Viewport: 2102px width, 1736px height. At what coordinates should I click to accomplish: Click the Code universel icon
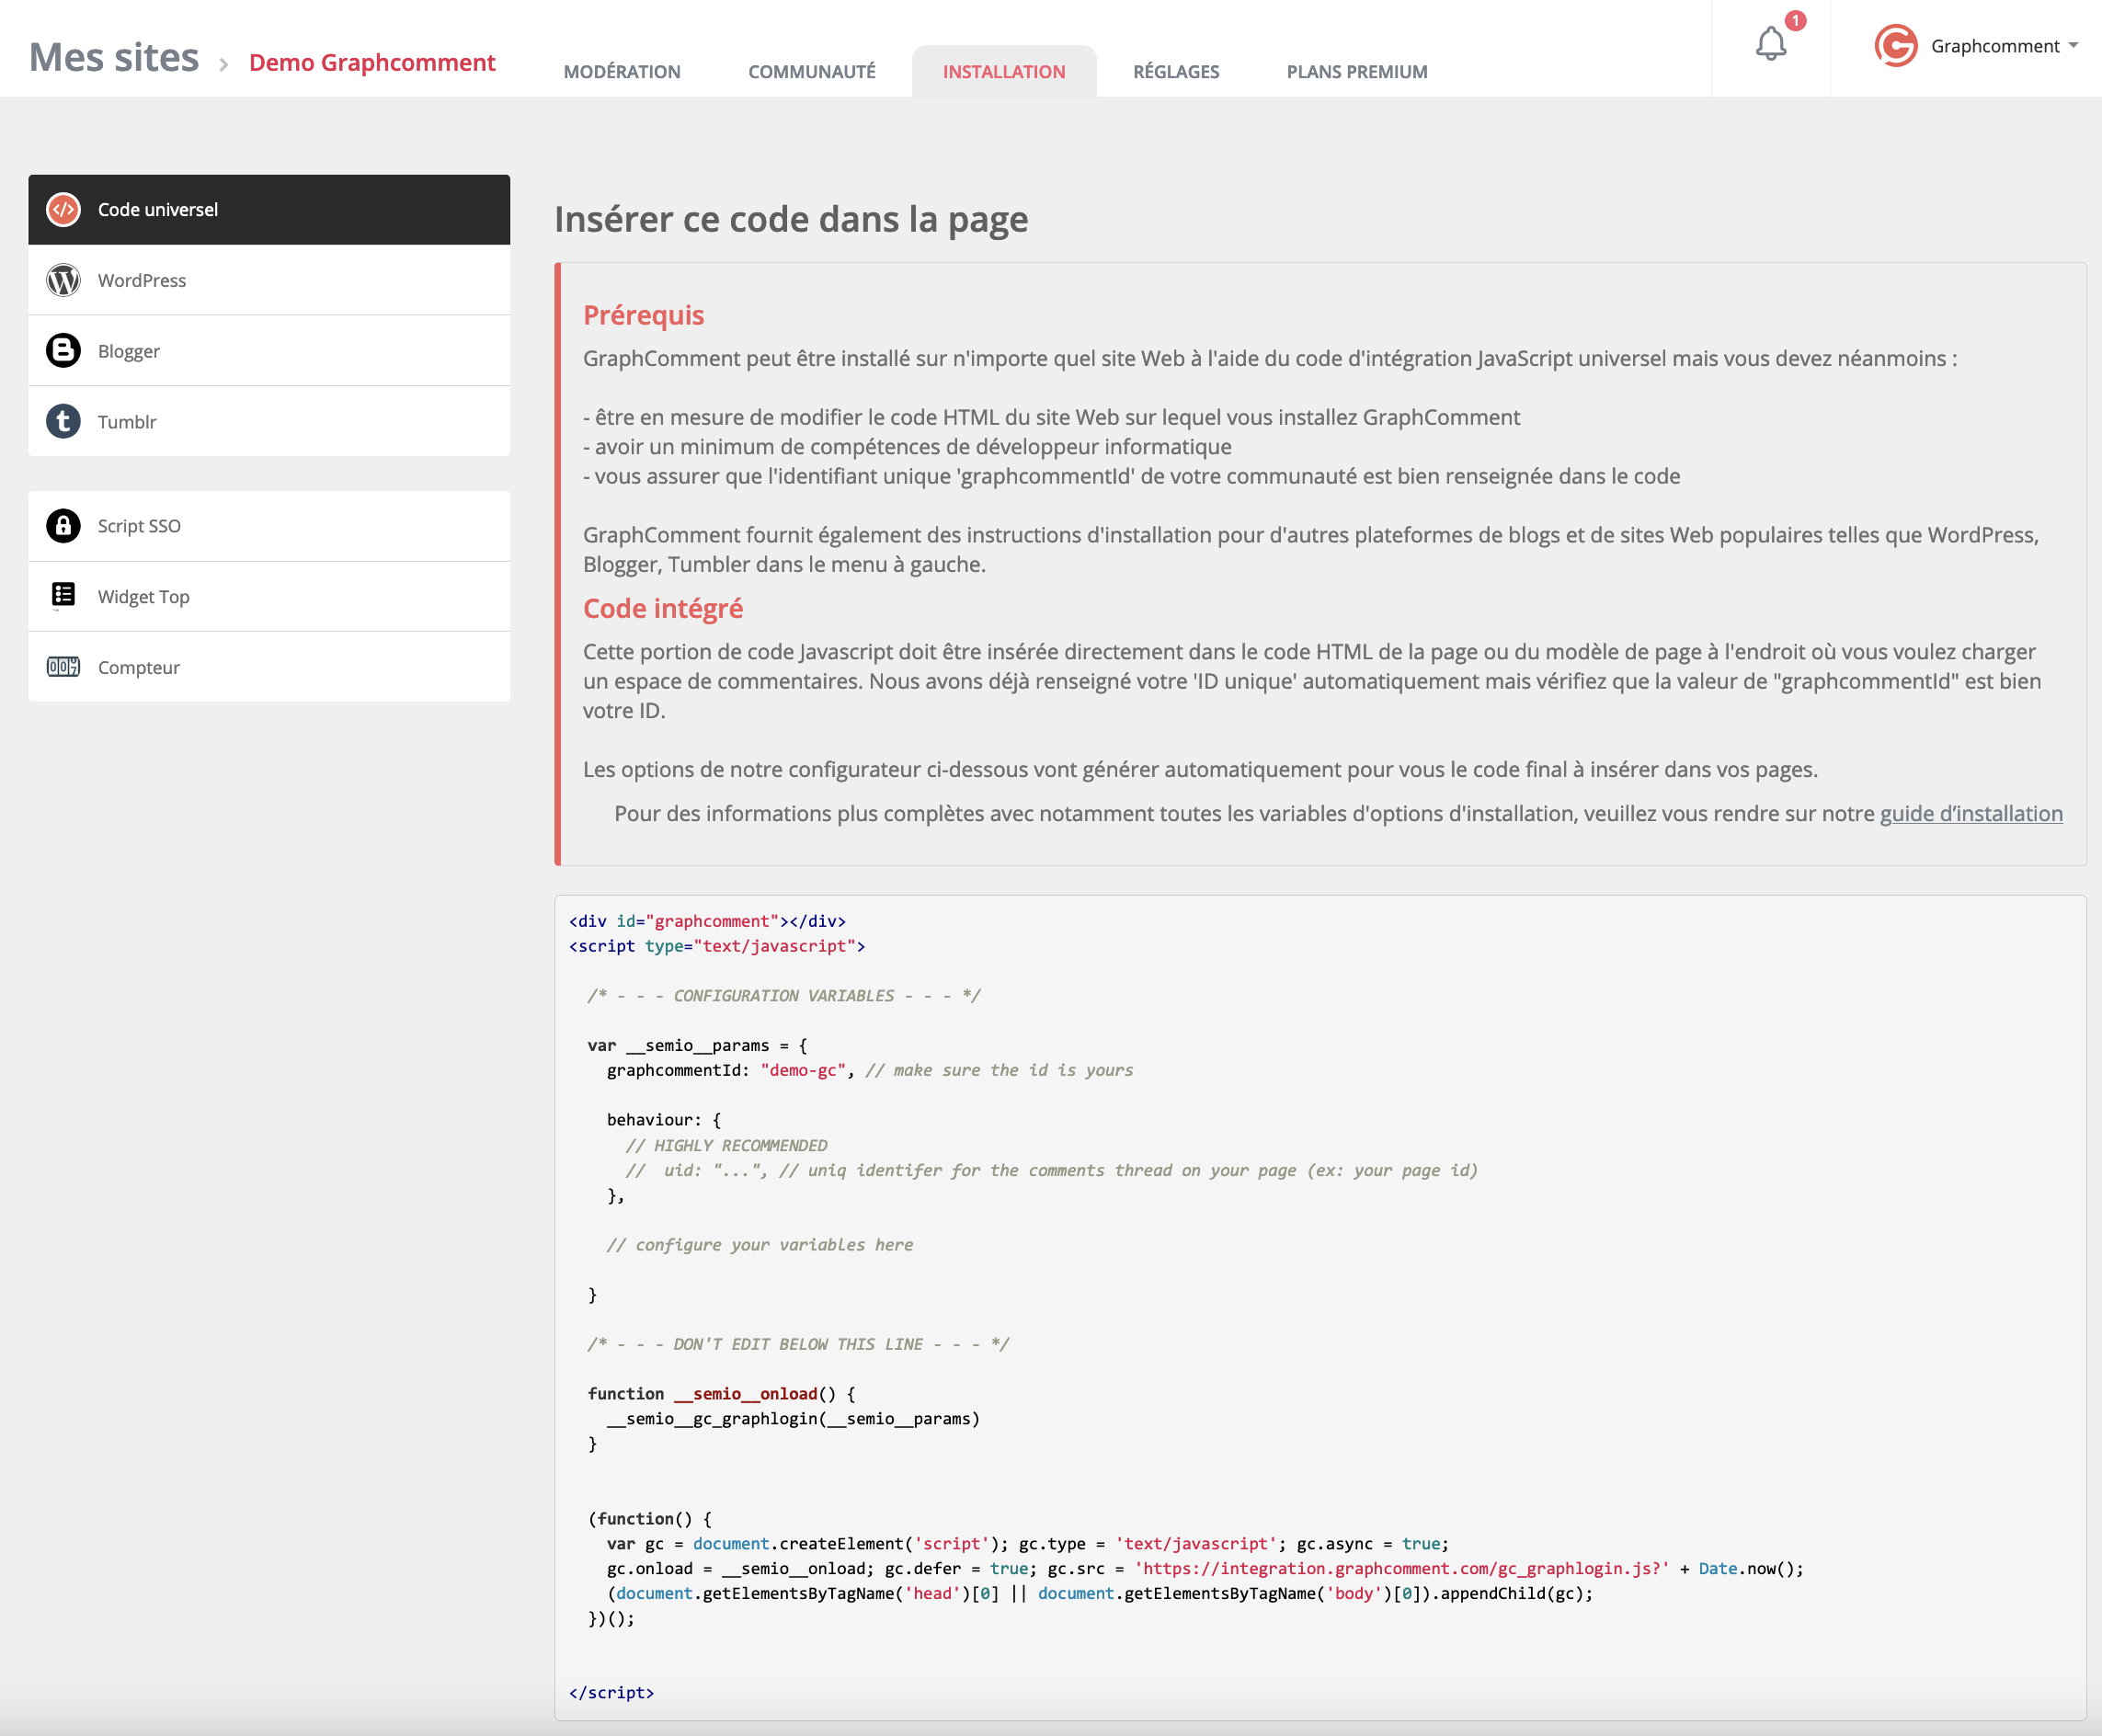63,210
